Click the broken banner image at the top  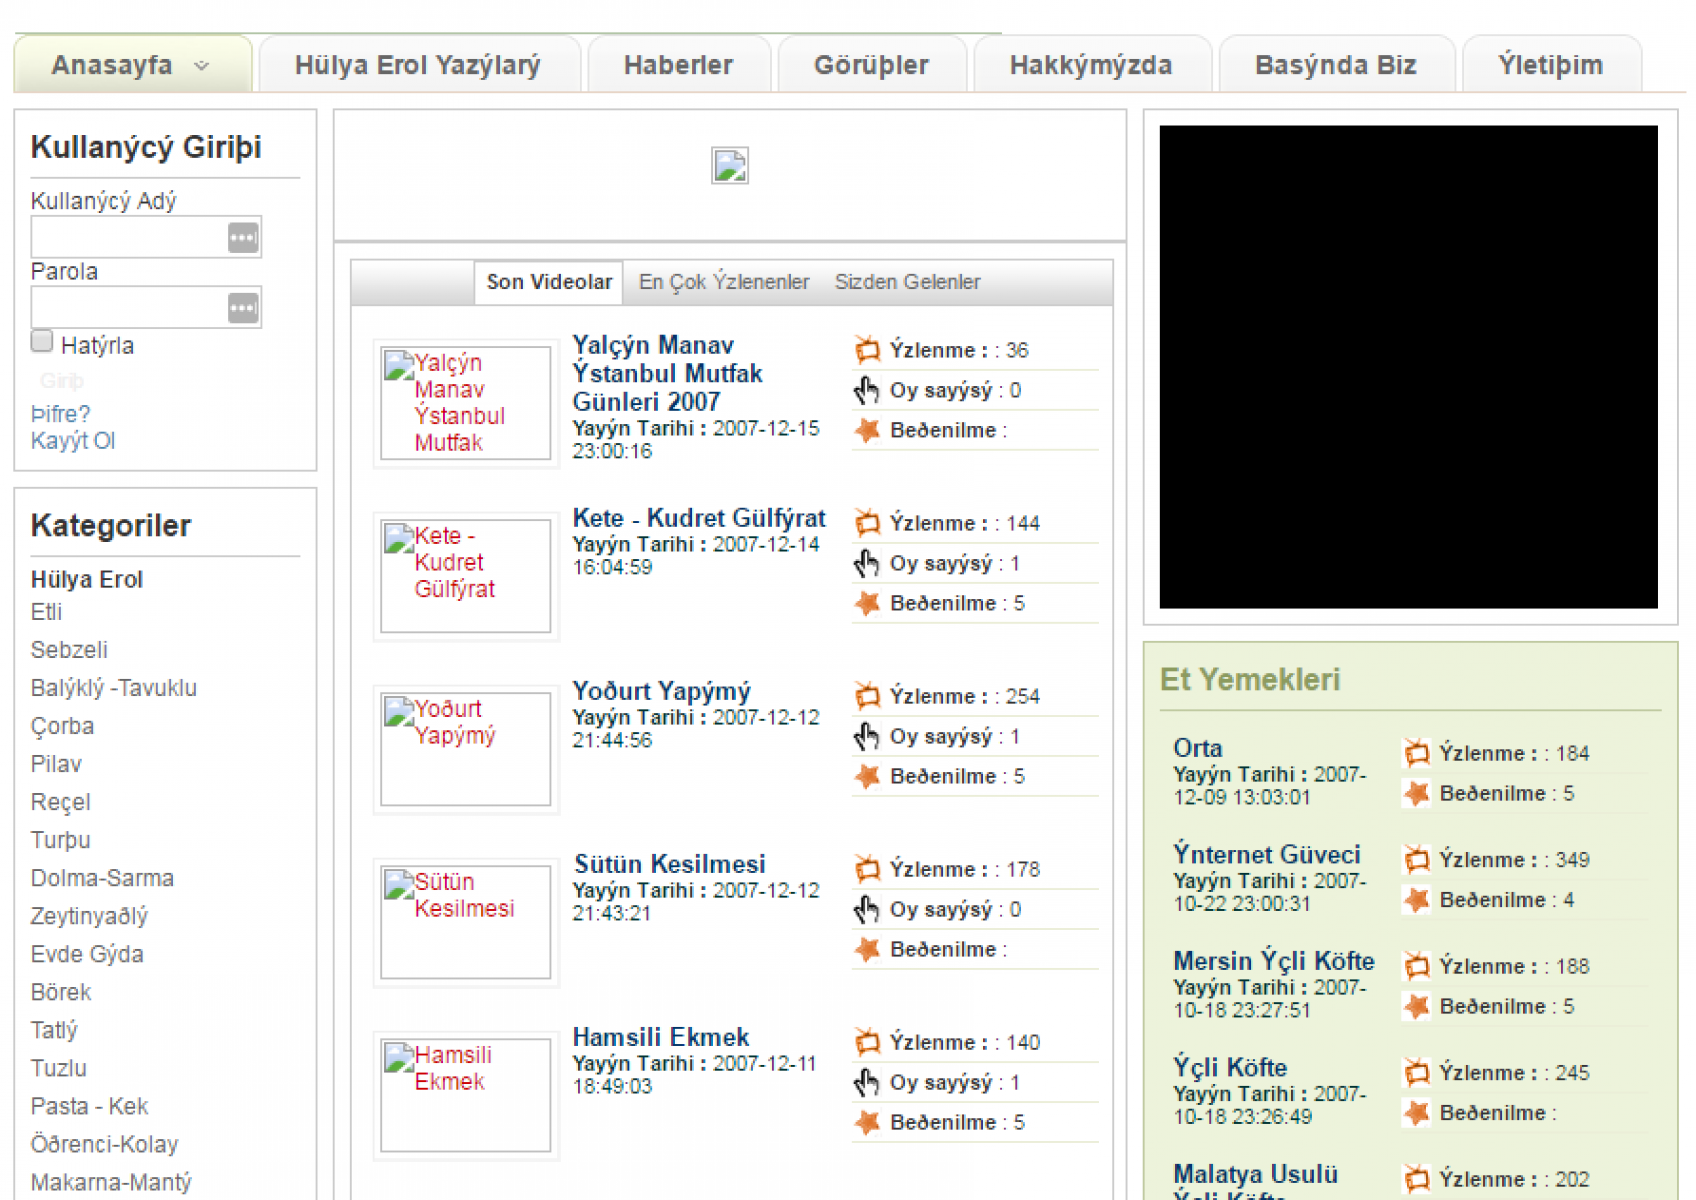pos(729,166)
